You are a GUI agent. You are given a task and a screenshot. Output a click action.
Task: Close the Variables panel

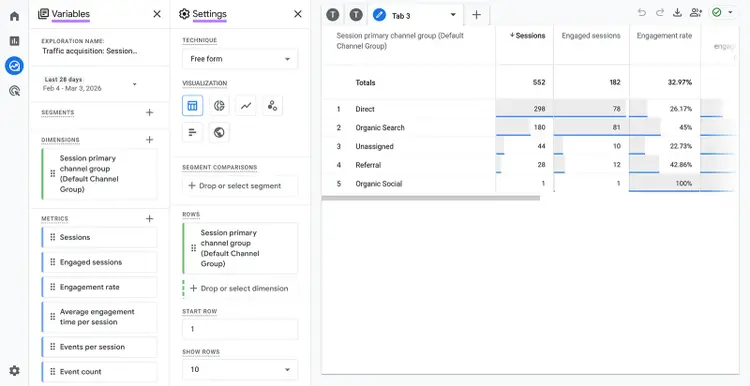coord(157,14)
